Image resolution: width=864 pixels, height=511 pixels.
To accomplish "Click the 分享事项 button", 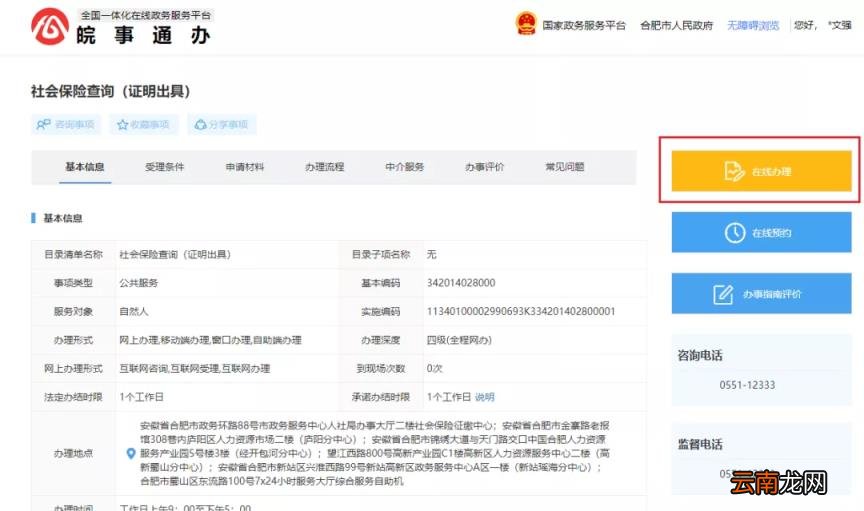I will [x=222, y=125].
